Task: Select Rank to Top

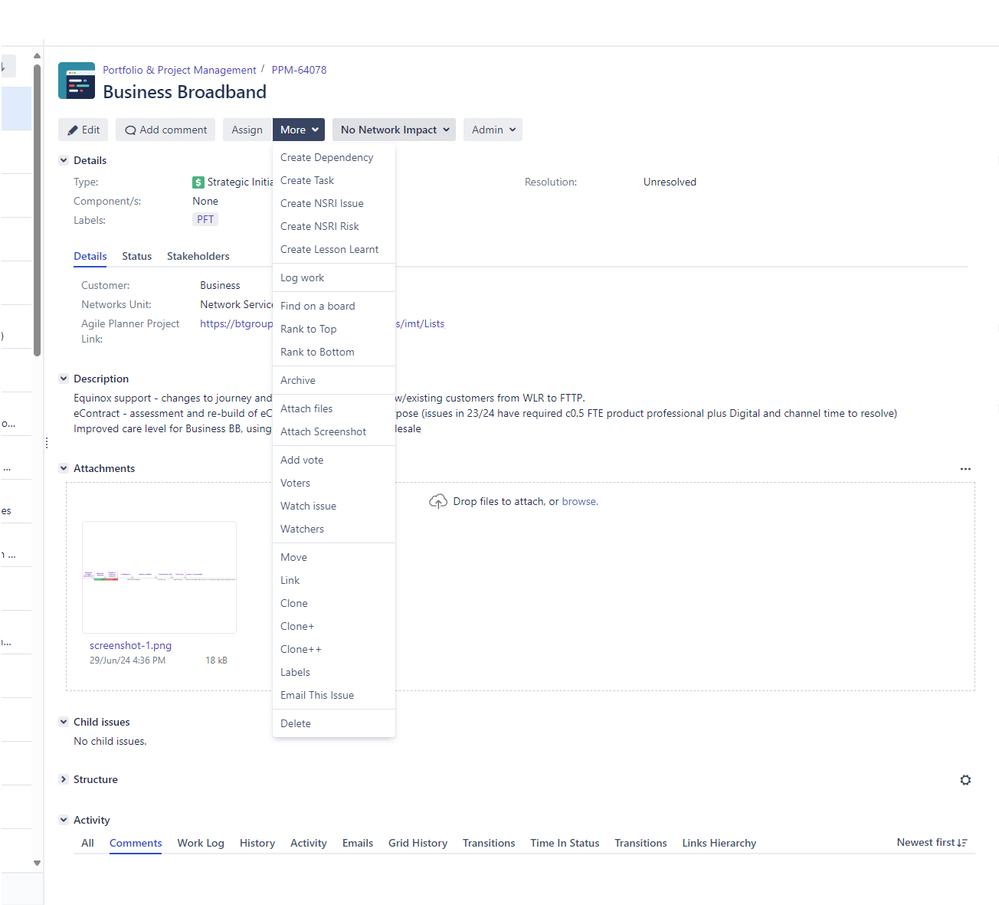Action: pyautogui.click(x=334, y=329)
